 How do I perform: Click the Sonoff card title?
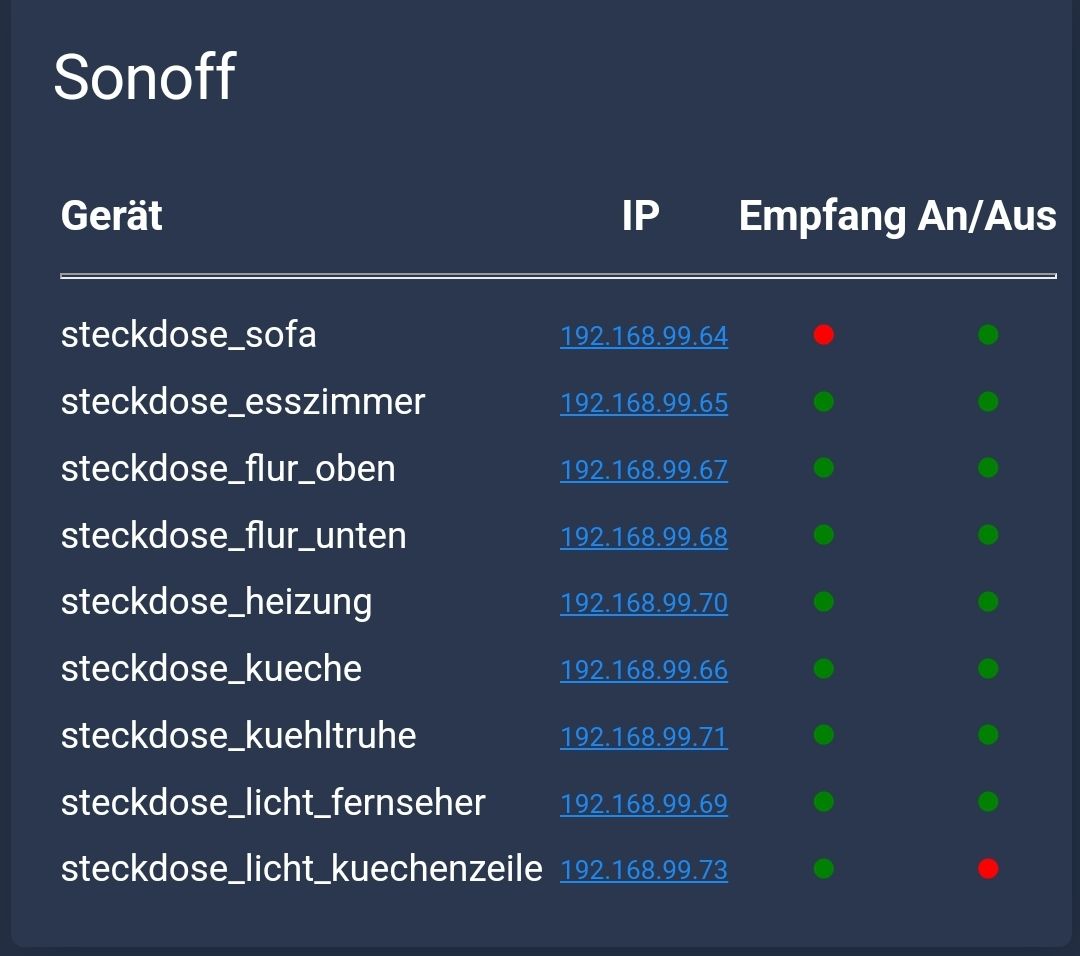144,77
